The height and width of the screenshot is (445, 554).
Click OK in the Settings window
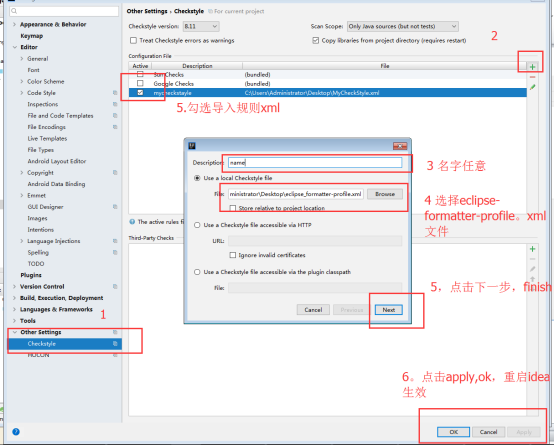click(x=454, y=432)
